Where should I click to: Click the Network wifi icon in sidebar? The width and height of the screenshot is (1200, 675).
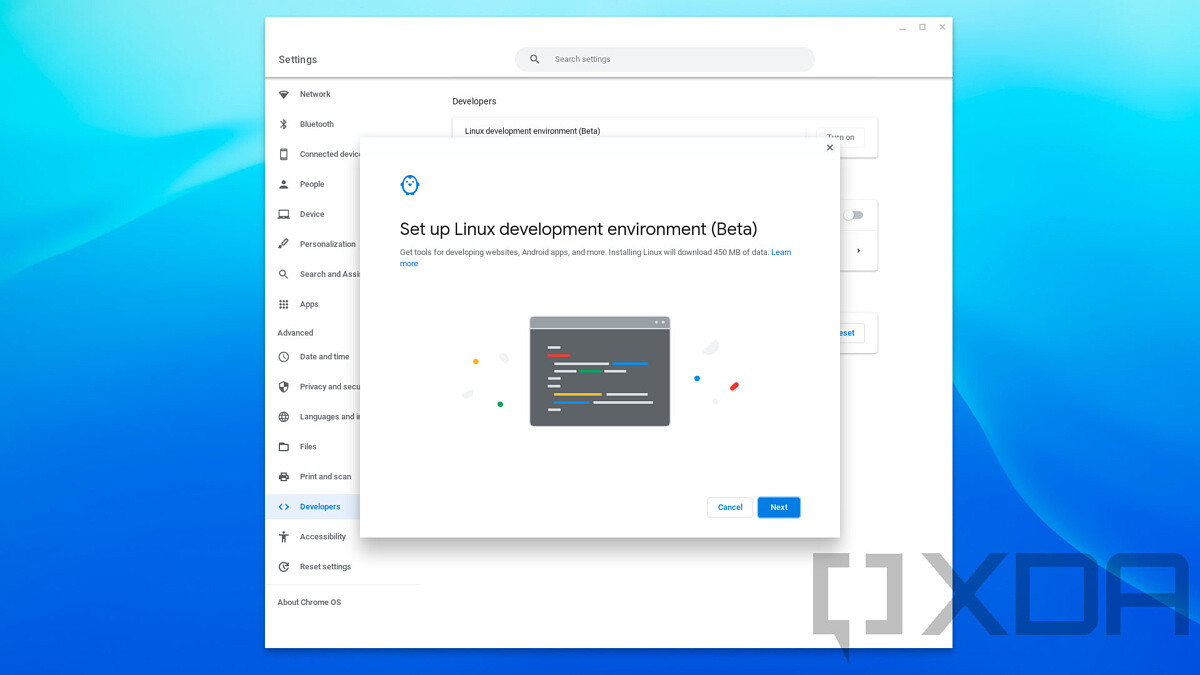pos(284,94)
